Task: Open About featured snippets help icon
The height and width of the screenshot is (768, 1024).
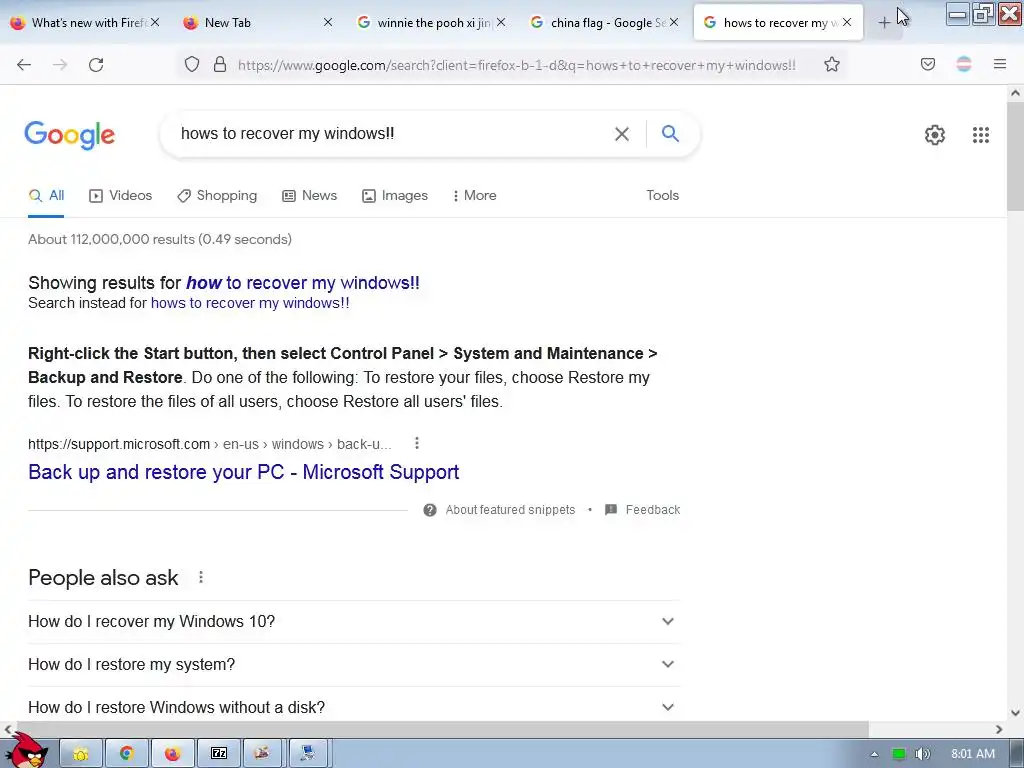Action: pos(430,510)
